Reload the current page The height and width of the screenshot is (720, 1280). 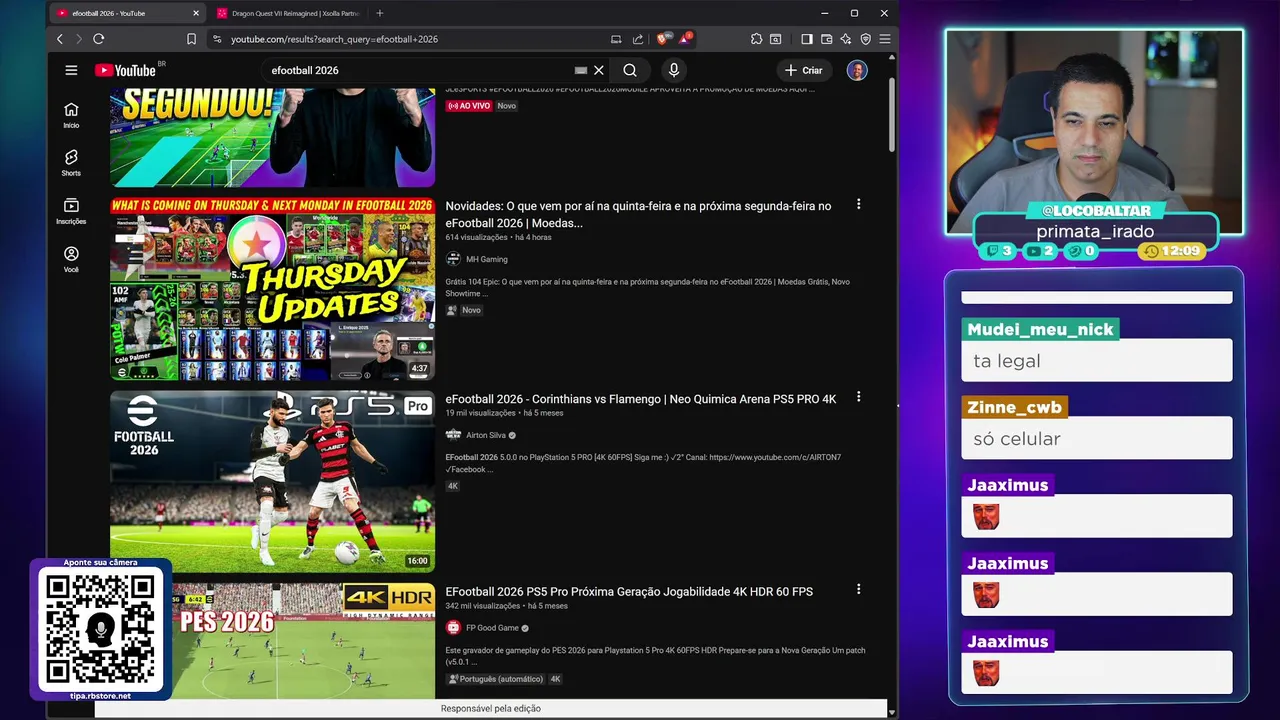tap(98, 39)
